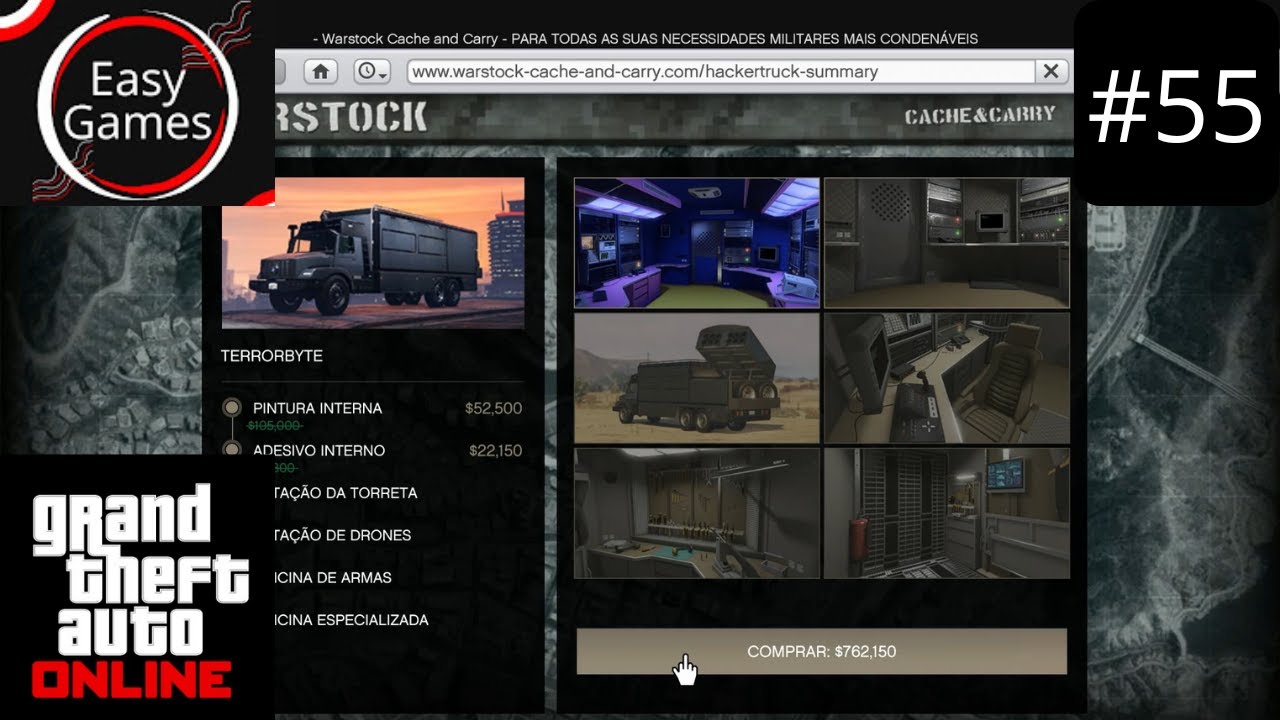Click the $22,150 price text

(x=493, y=450)
